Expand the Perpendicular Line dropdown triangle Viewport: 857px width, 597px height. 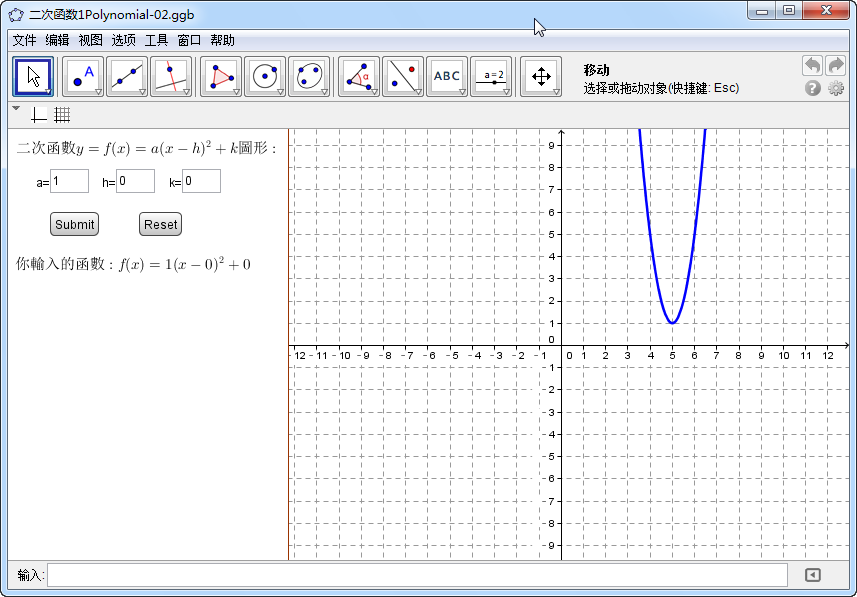[187, 92]
